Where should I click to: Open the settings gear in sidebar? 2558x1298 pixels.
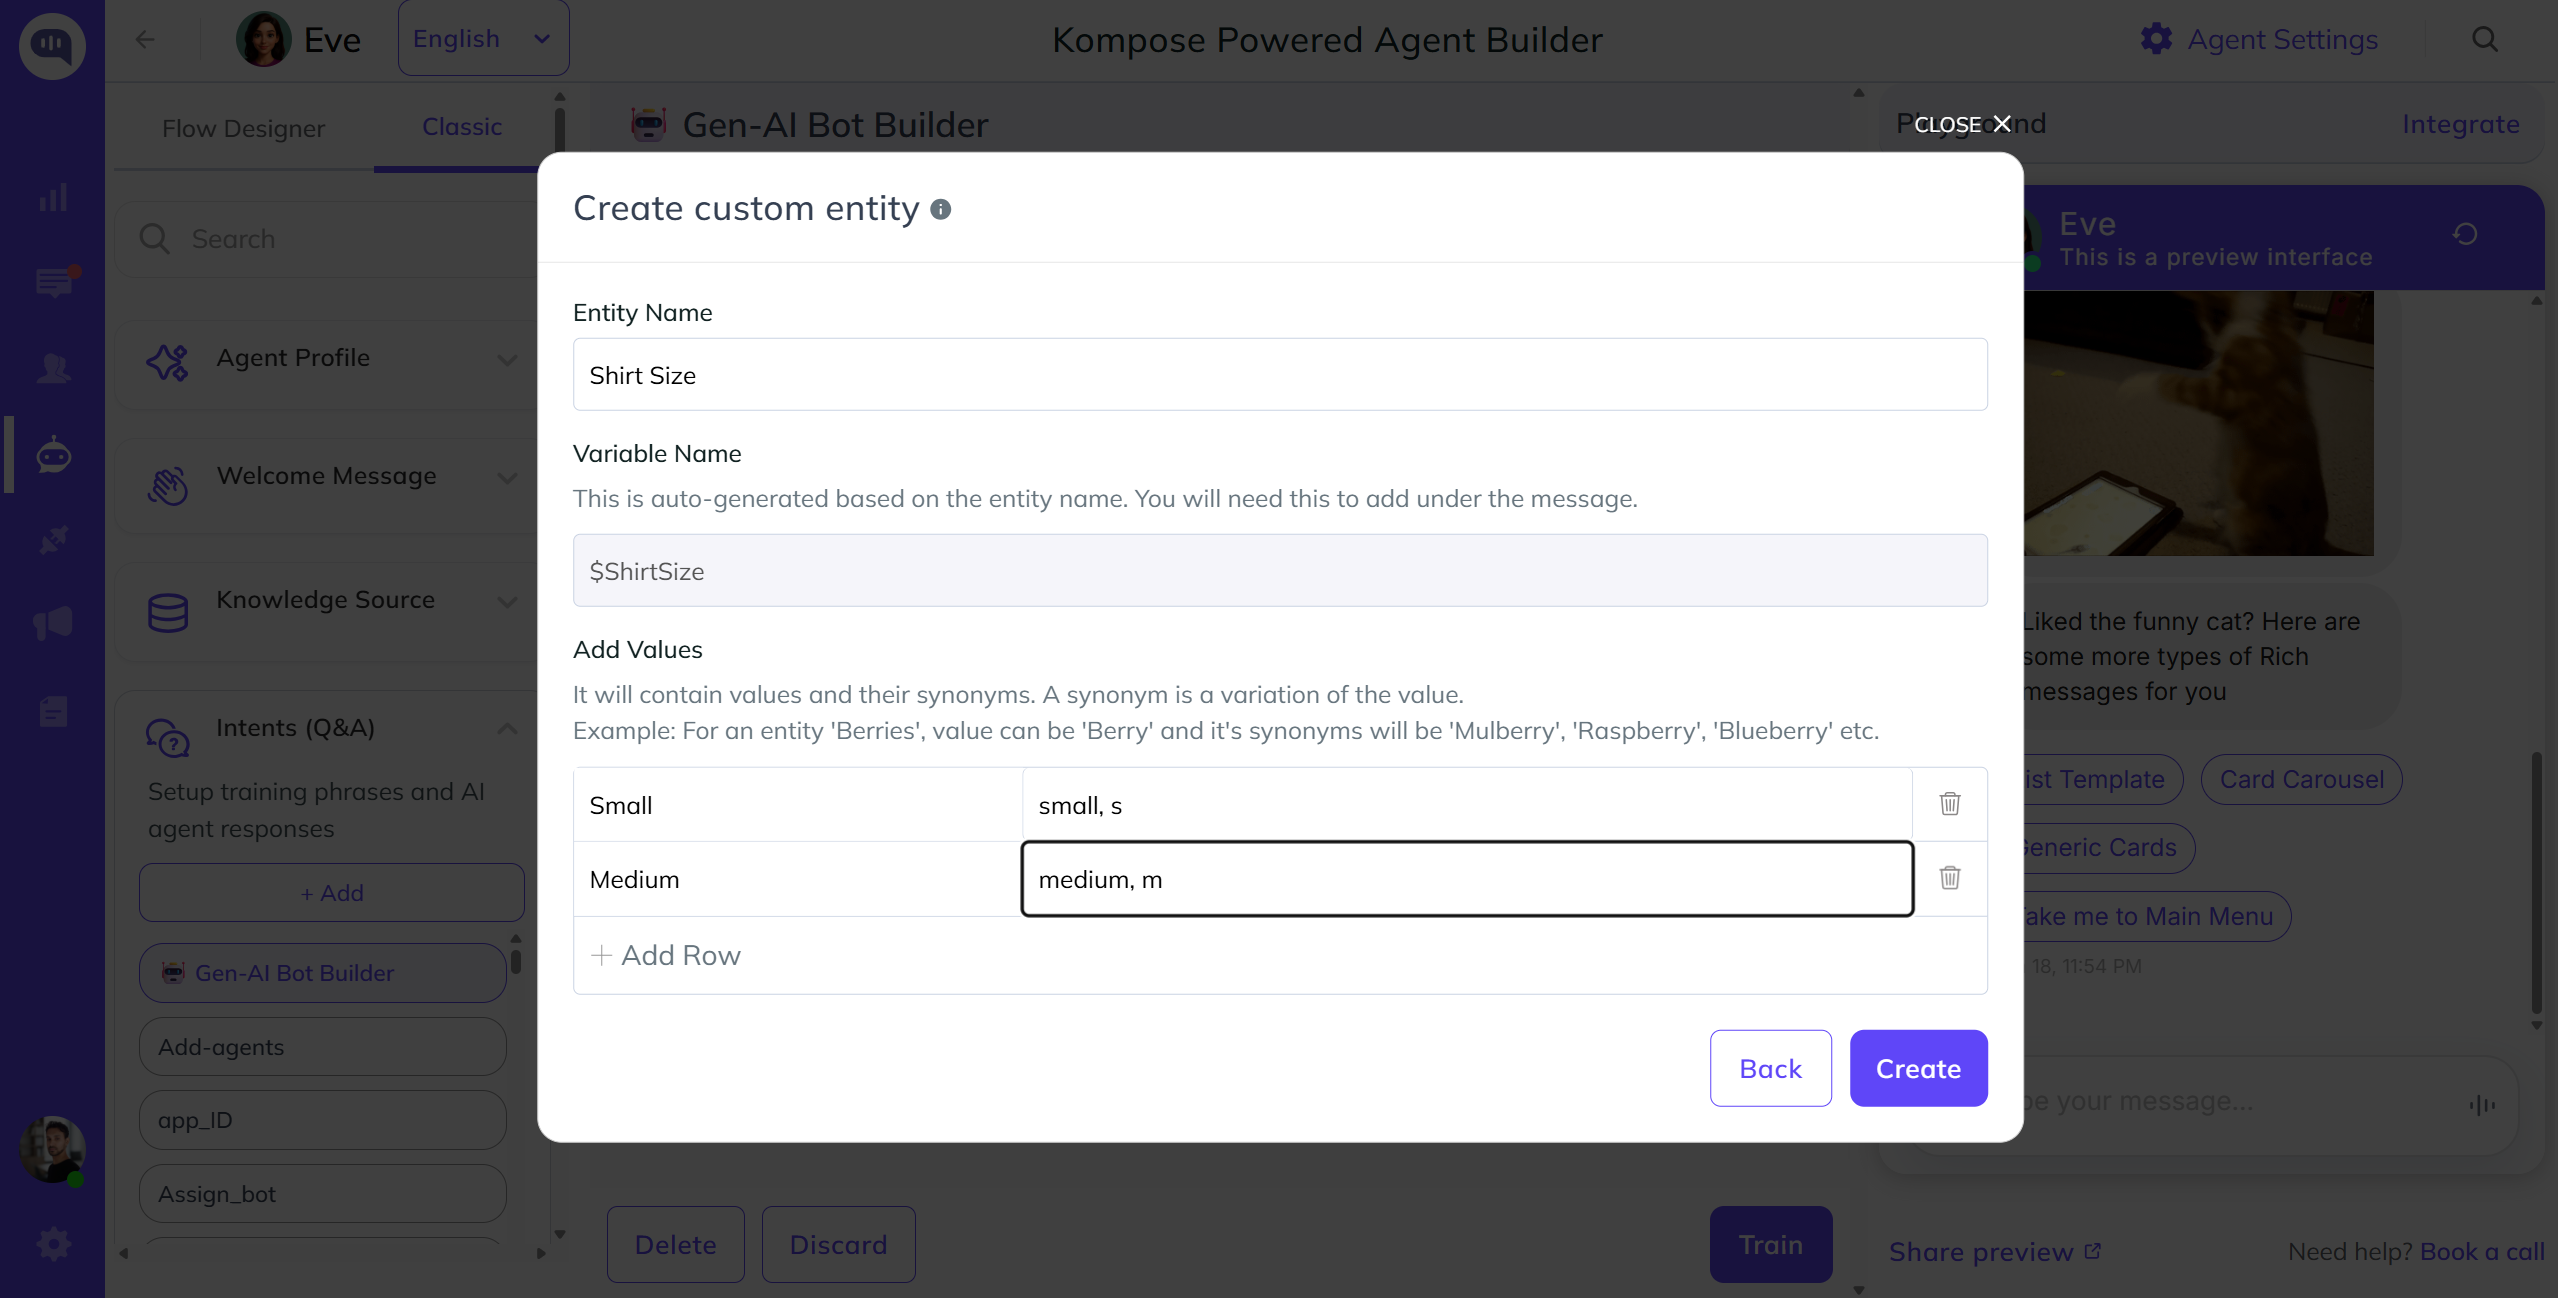53,1244
